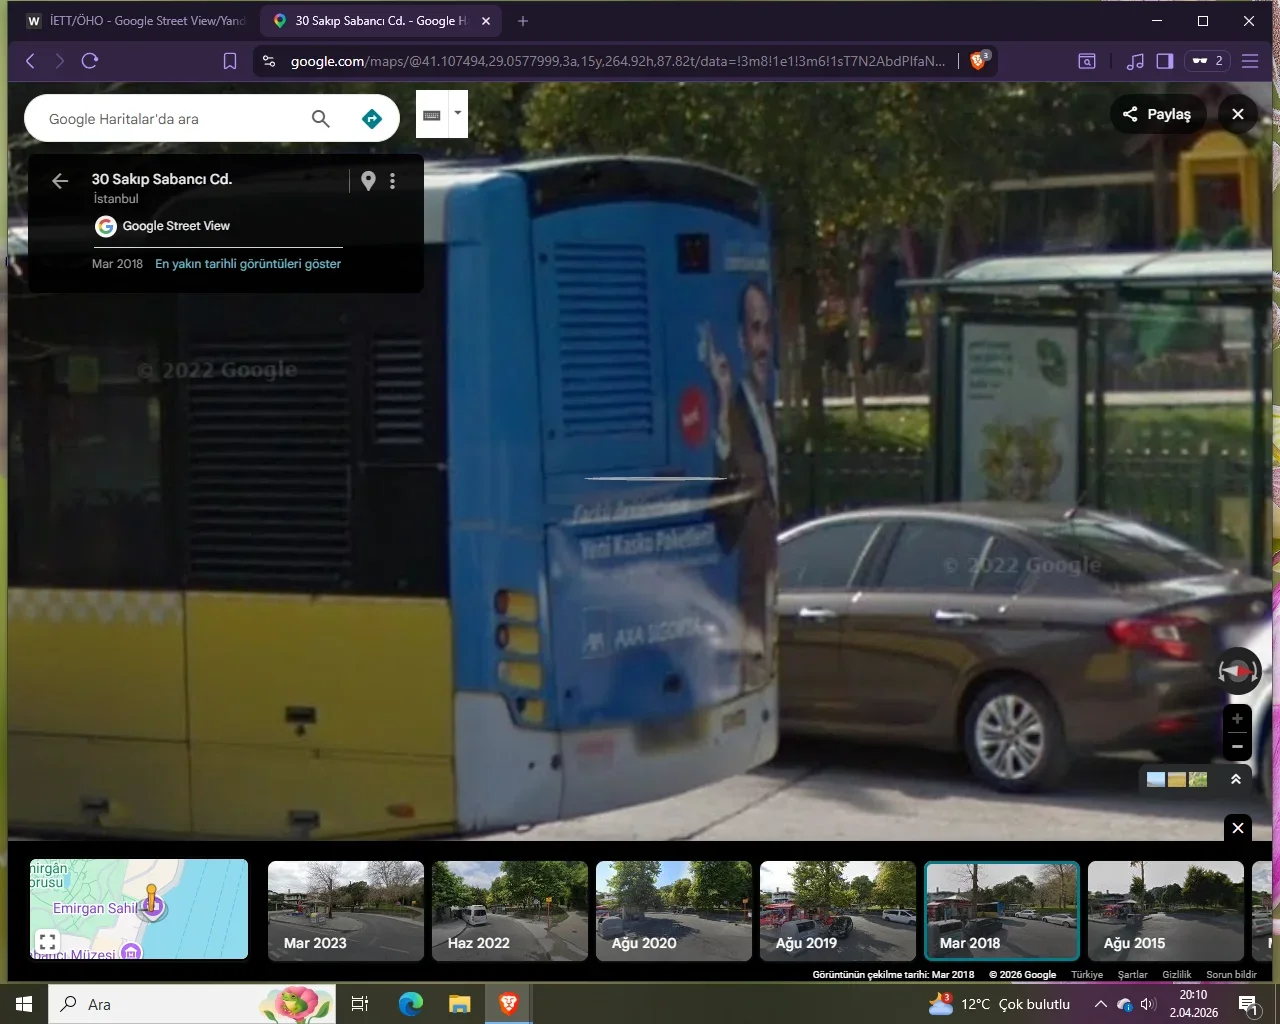Open the keyboard input tools dropdown arrow

point(458,113)
